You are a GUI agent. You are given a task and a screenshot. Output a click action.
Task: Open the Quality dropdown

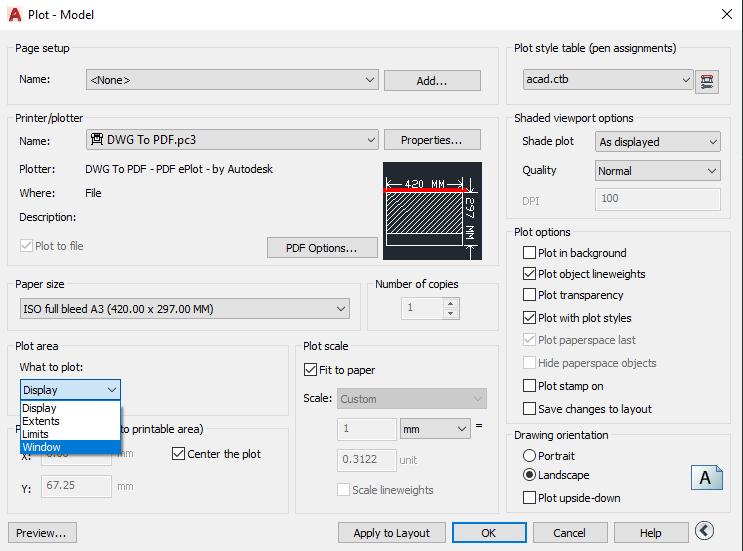[658, 171]
